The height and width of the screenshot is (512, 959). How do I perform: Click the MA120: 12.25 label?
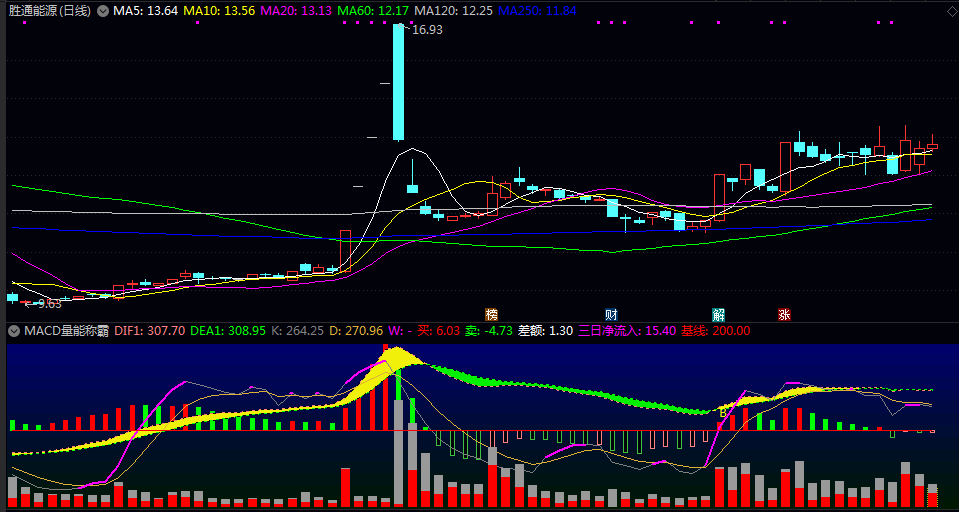454,11
